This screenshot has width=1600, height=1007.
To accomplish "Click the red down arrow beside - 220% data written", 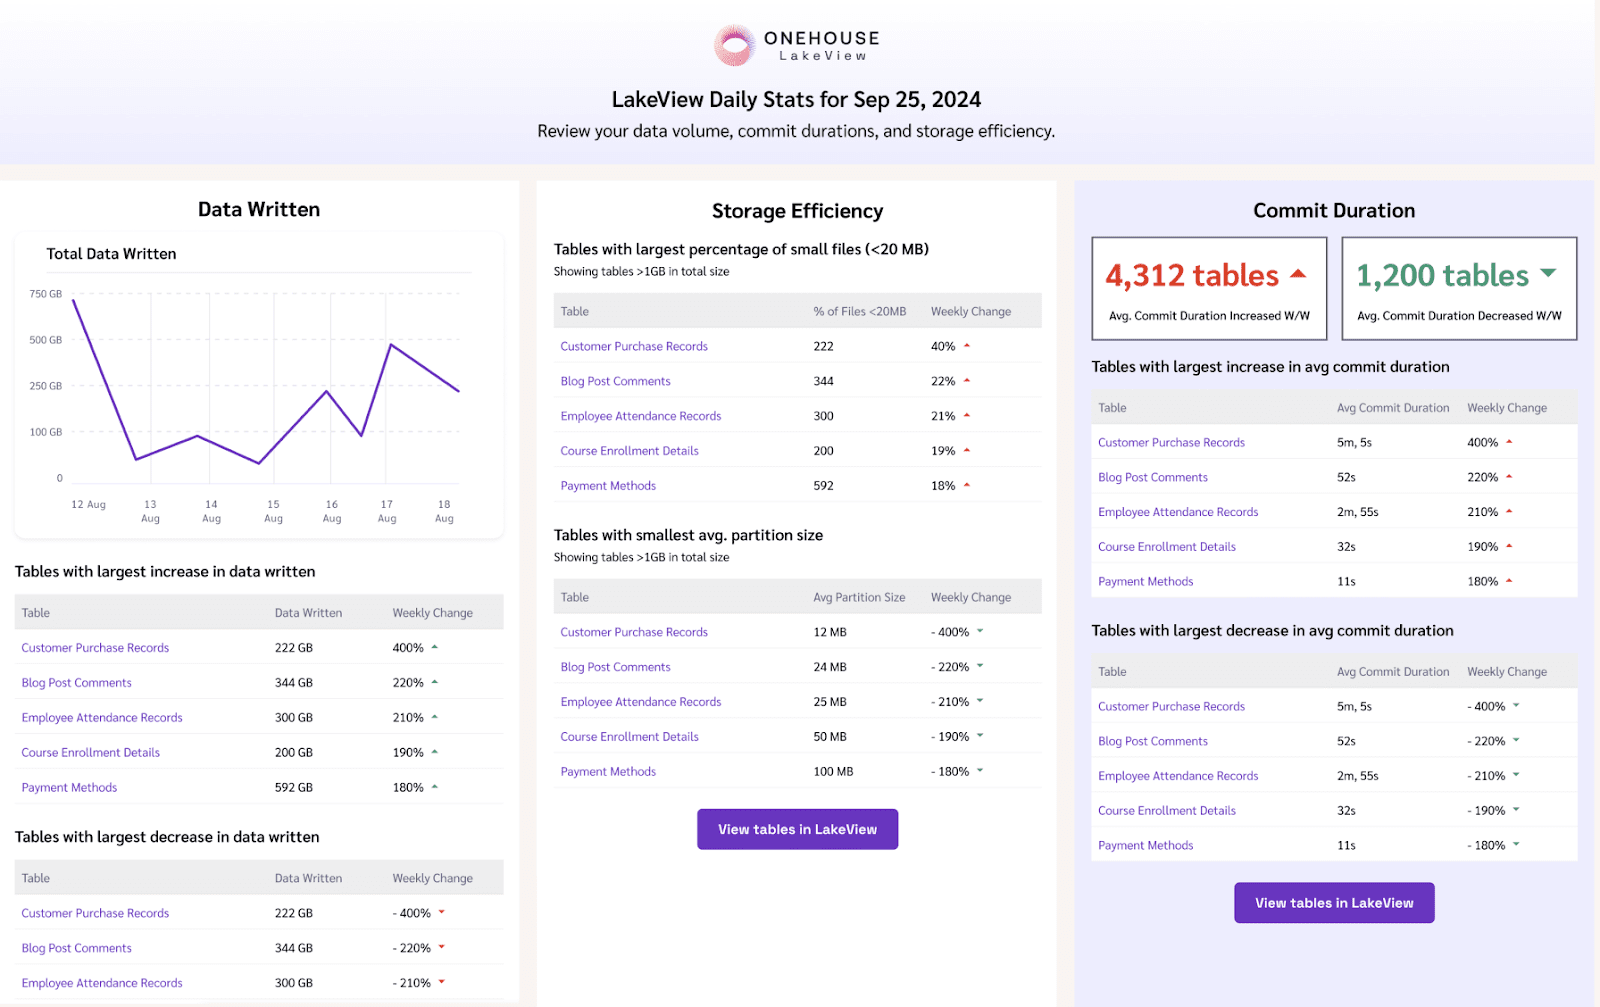I will click(441, 947).
